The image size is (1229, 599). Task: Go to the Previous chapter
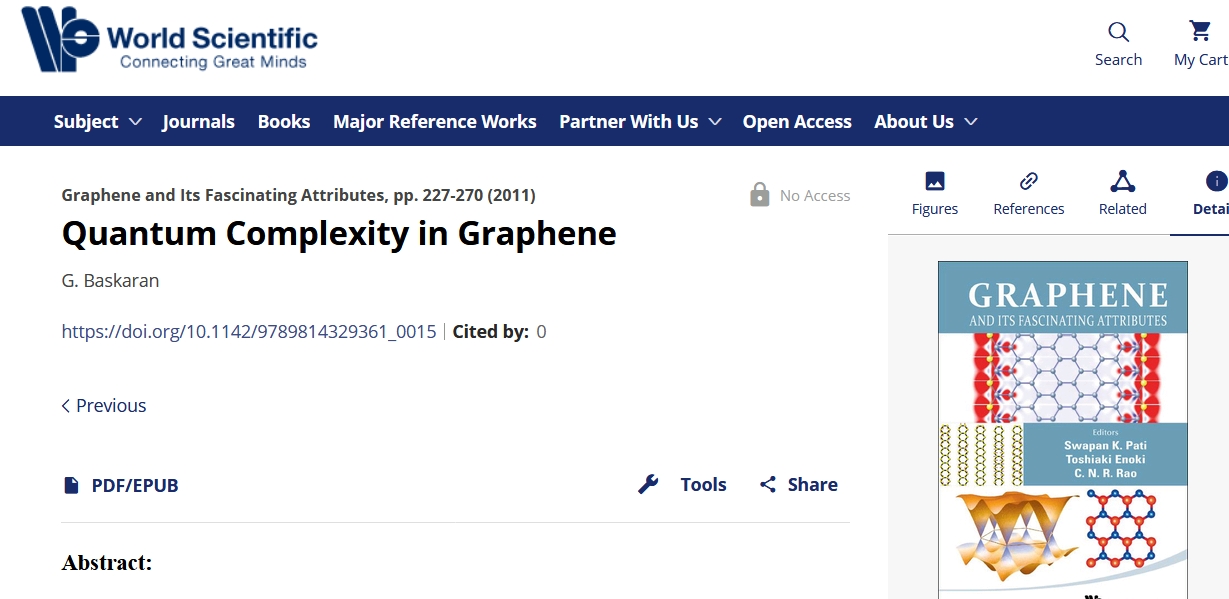(x=104, y=405)
